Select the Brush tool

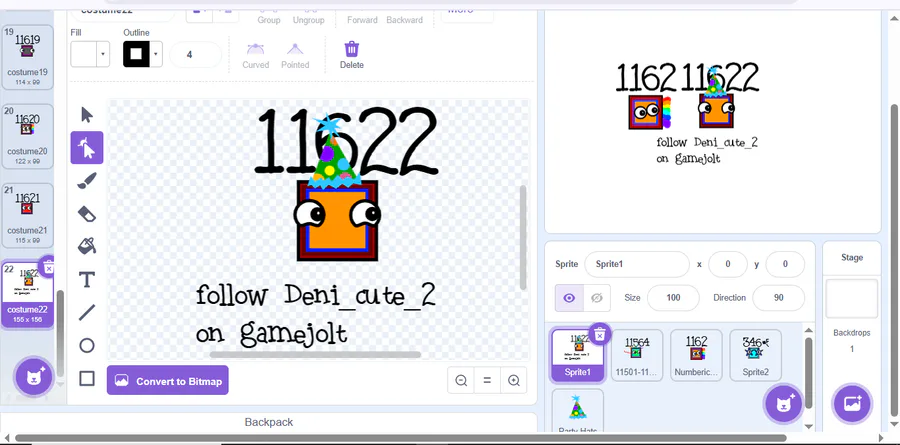[x=87, y=181]
